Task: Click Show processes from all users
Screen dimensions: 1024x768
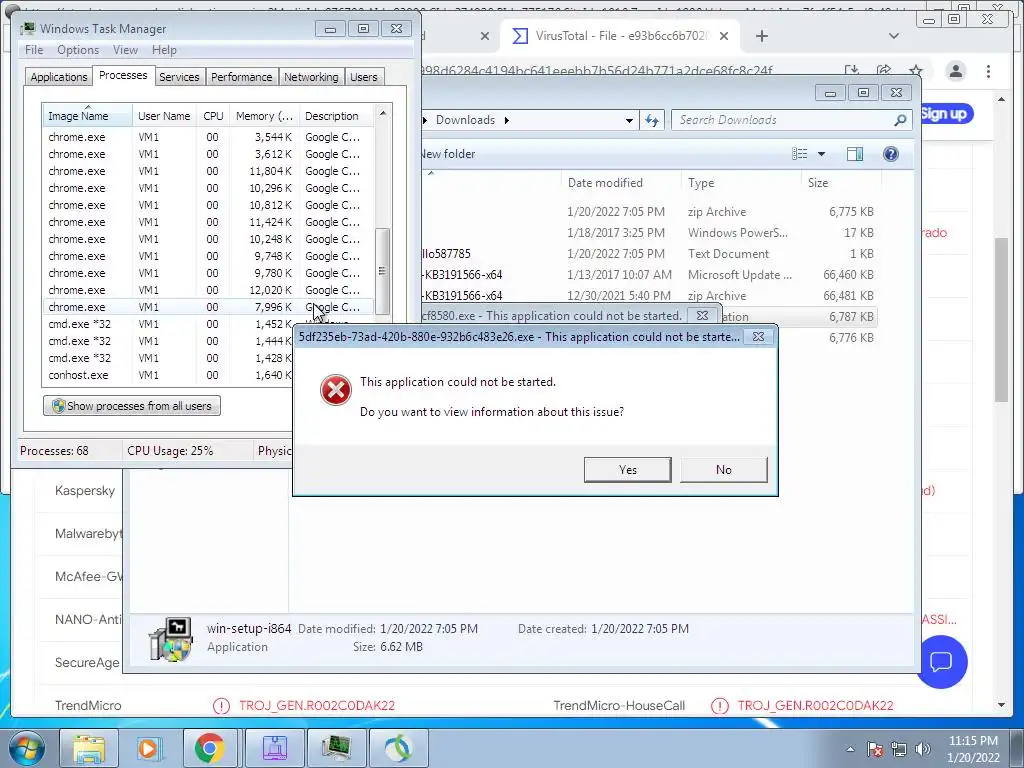Action: coord(132,406)
